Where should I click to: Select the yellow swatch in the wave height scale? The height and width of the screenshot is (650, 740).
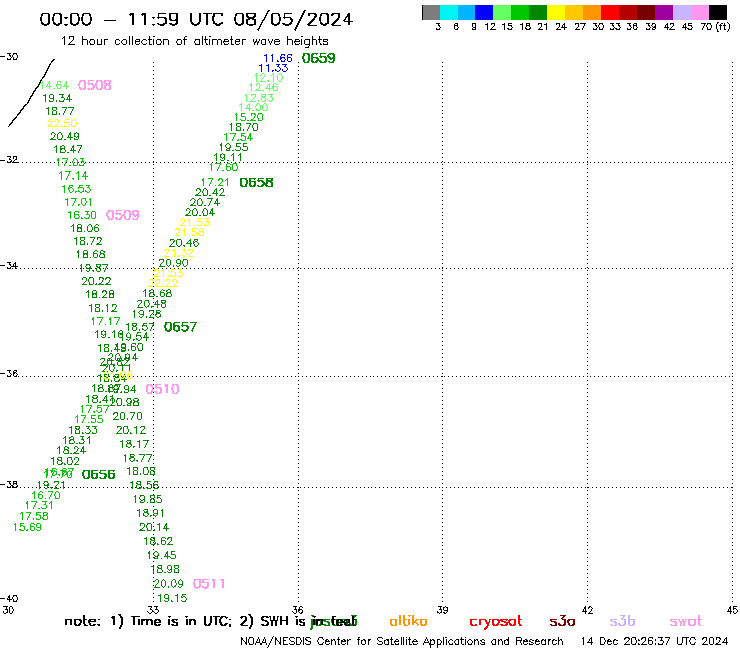(x=556, y=13)
